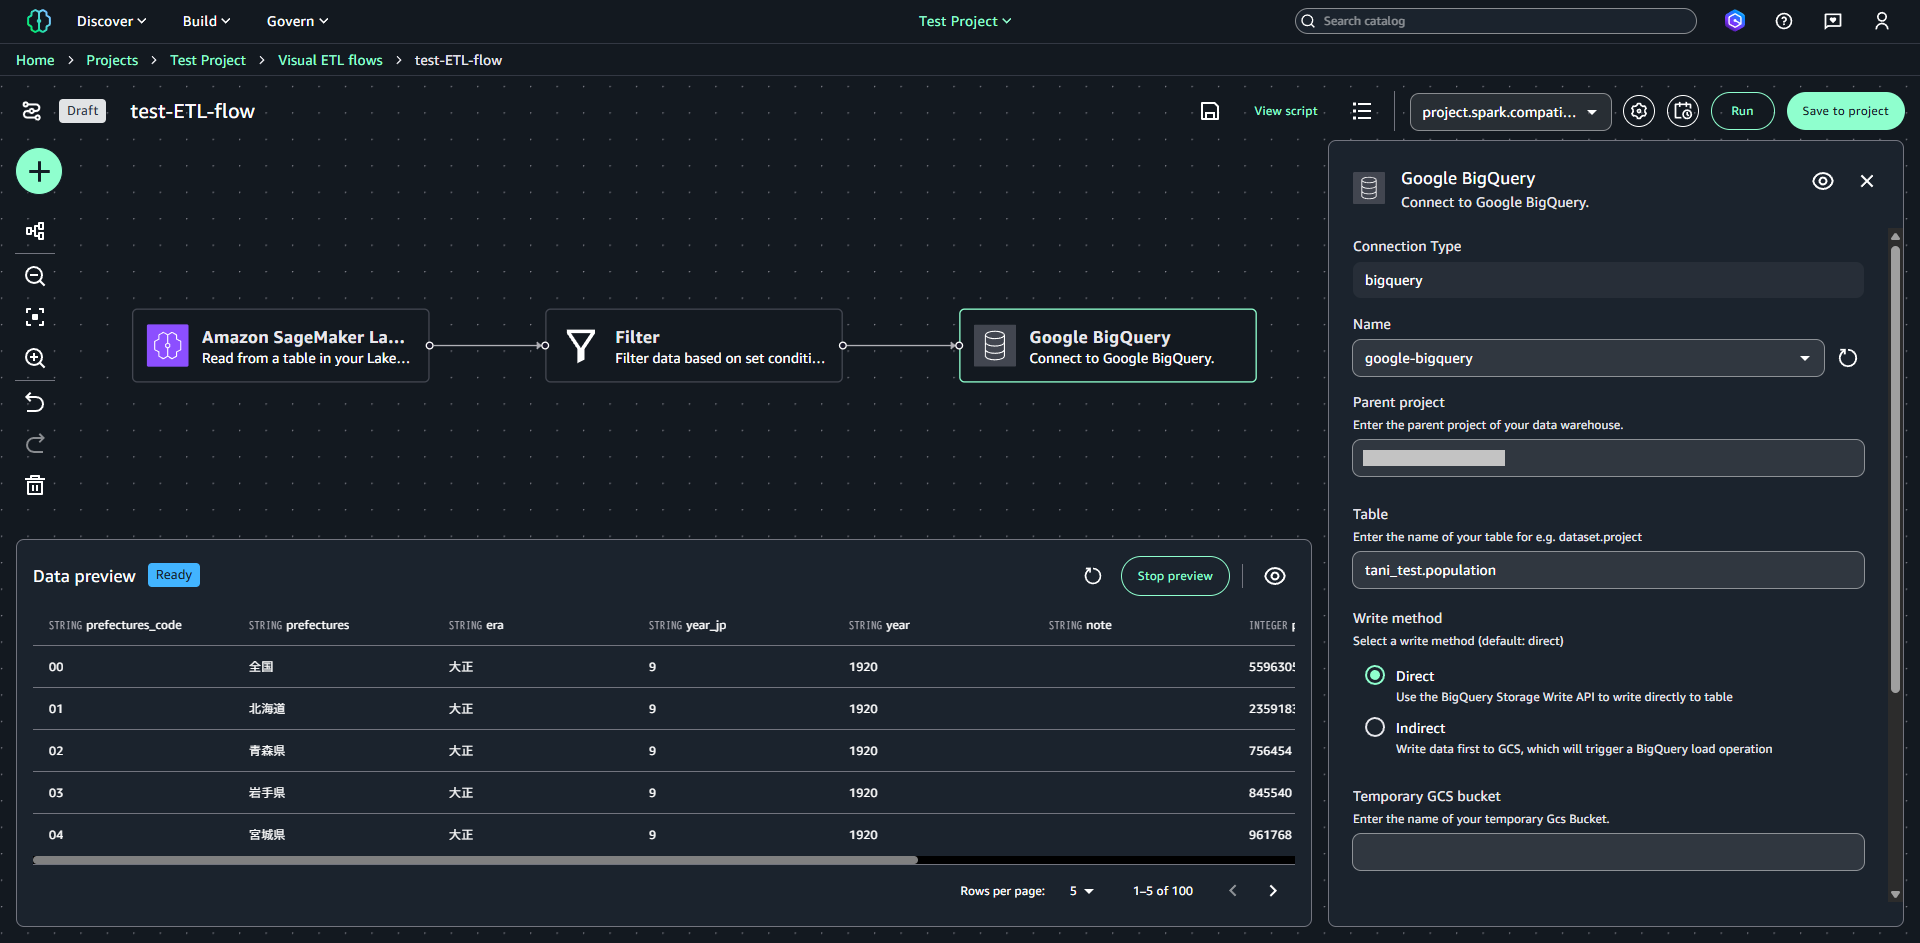Undo the last canvas action
Screen dimensions: 1920x943
coord(35,402)
